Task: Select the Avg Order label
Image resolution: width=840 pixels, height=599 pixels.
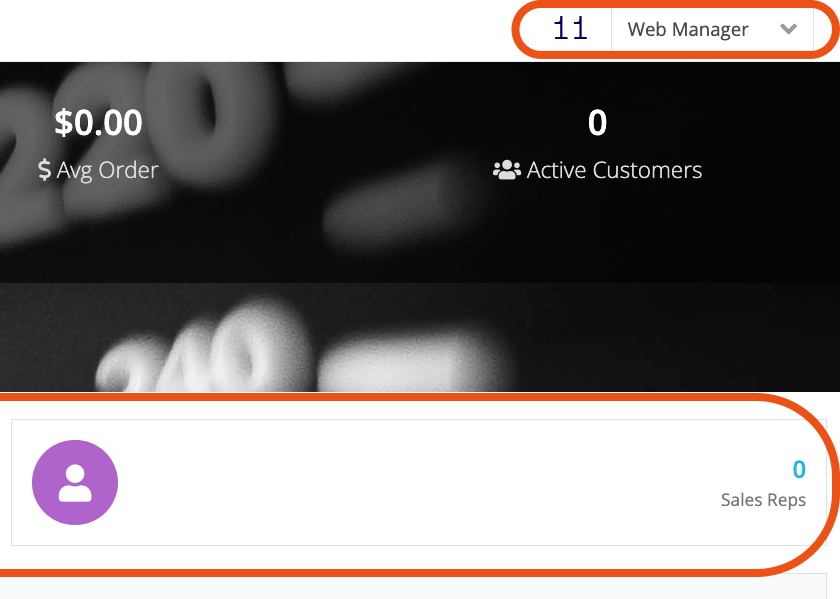Action: point(108,170)
